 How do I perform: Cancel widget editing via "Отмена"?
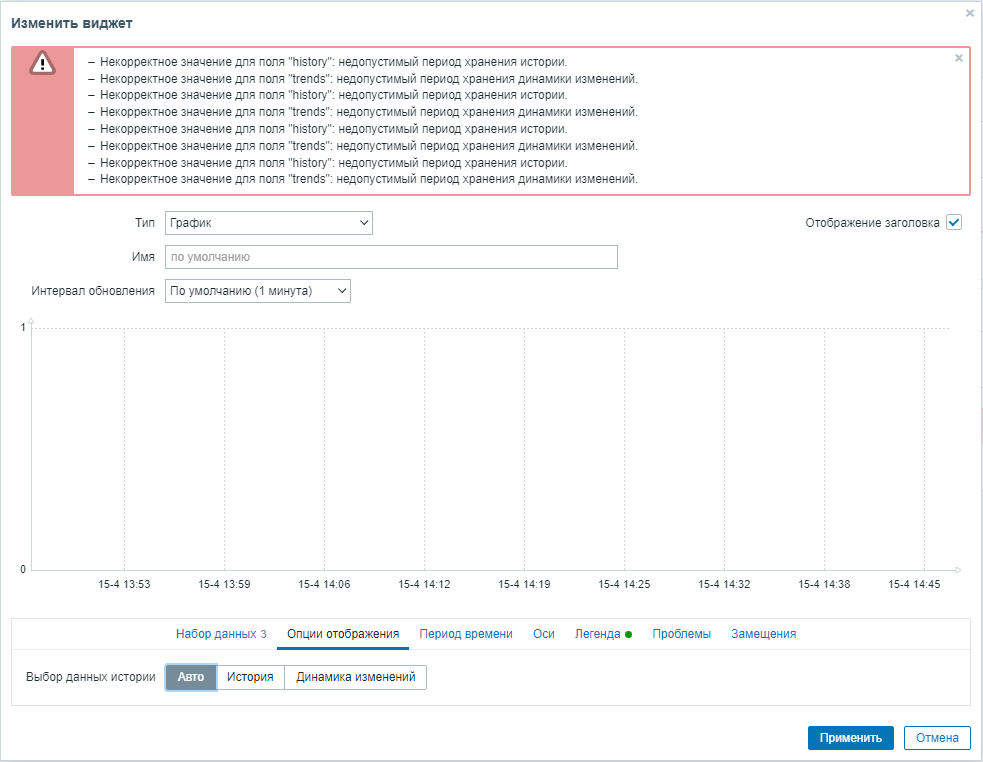937,738
